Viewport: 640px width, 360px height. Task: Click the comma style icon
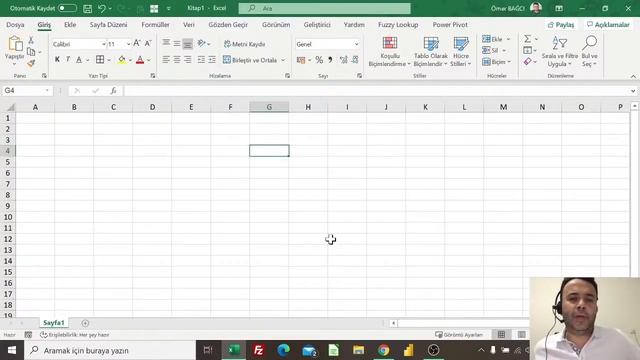(330, 60)
